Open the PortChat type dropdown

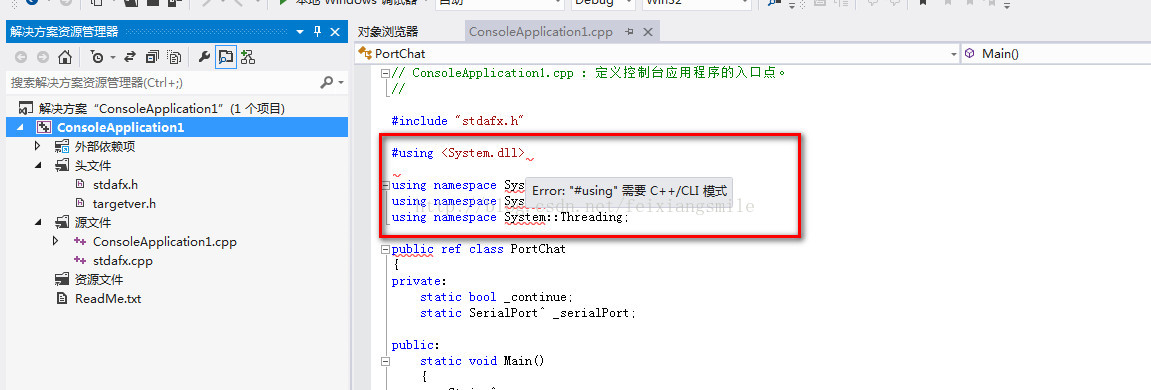[954, 54]
